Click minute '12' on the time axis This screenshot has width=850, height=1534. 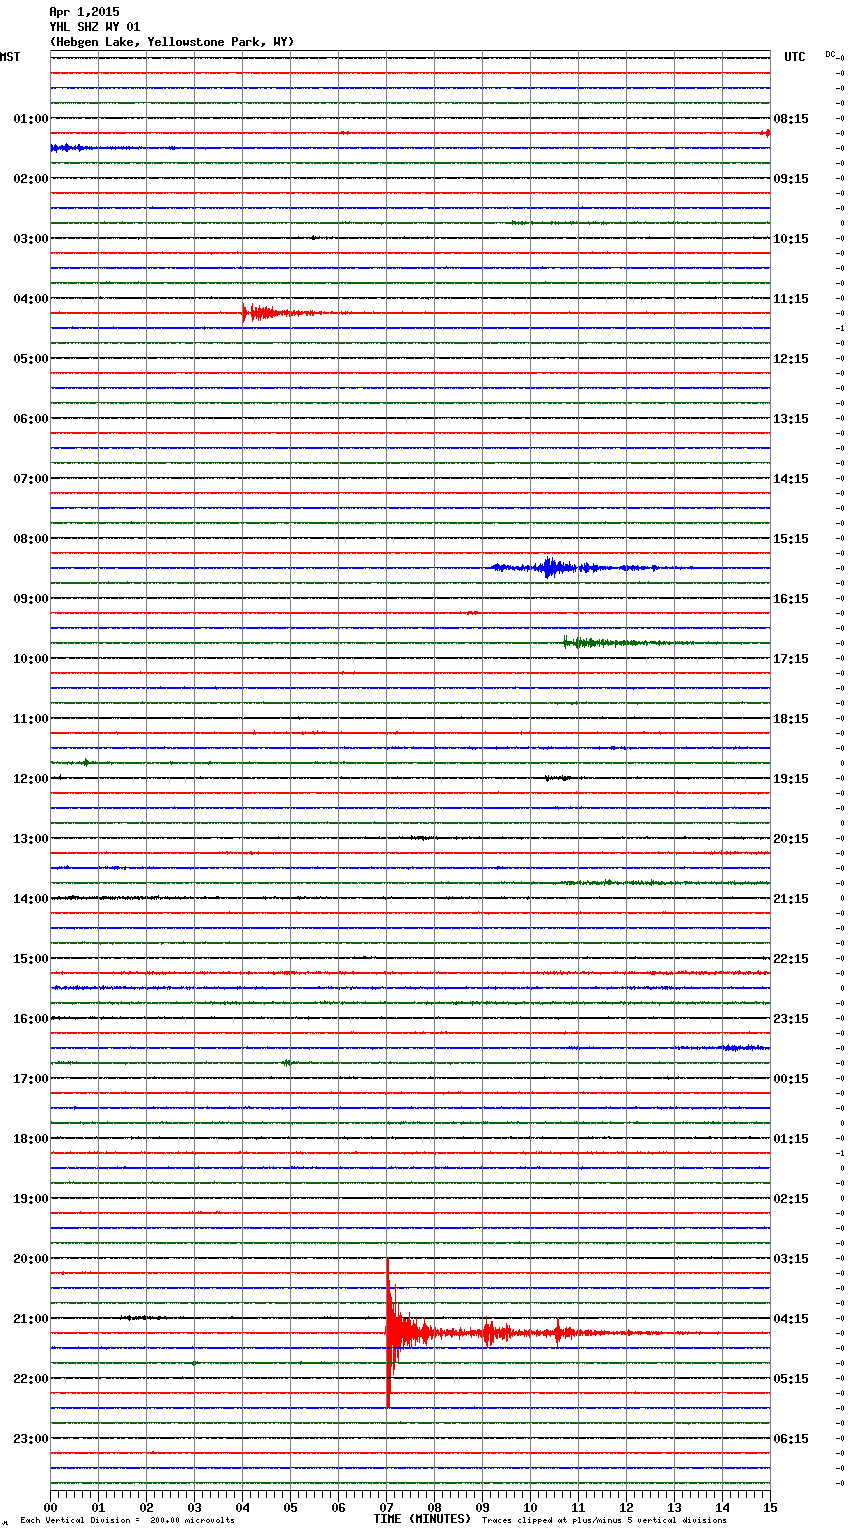tap(627, 1507)
